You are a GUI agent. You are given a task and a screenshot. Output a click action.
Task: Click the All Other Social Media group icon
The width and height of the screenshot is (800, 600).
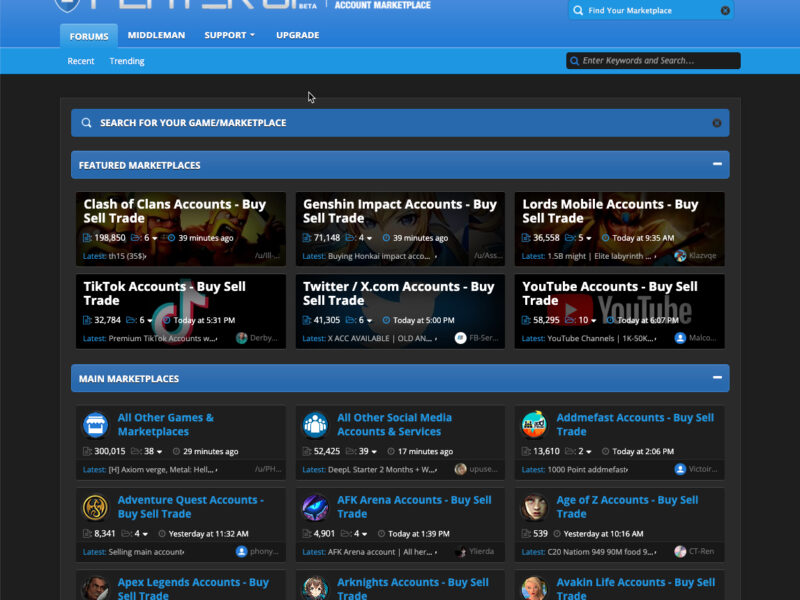point(315,425)
